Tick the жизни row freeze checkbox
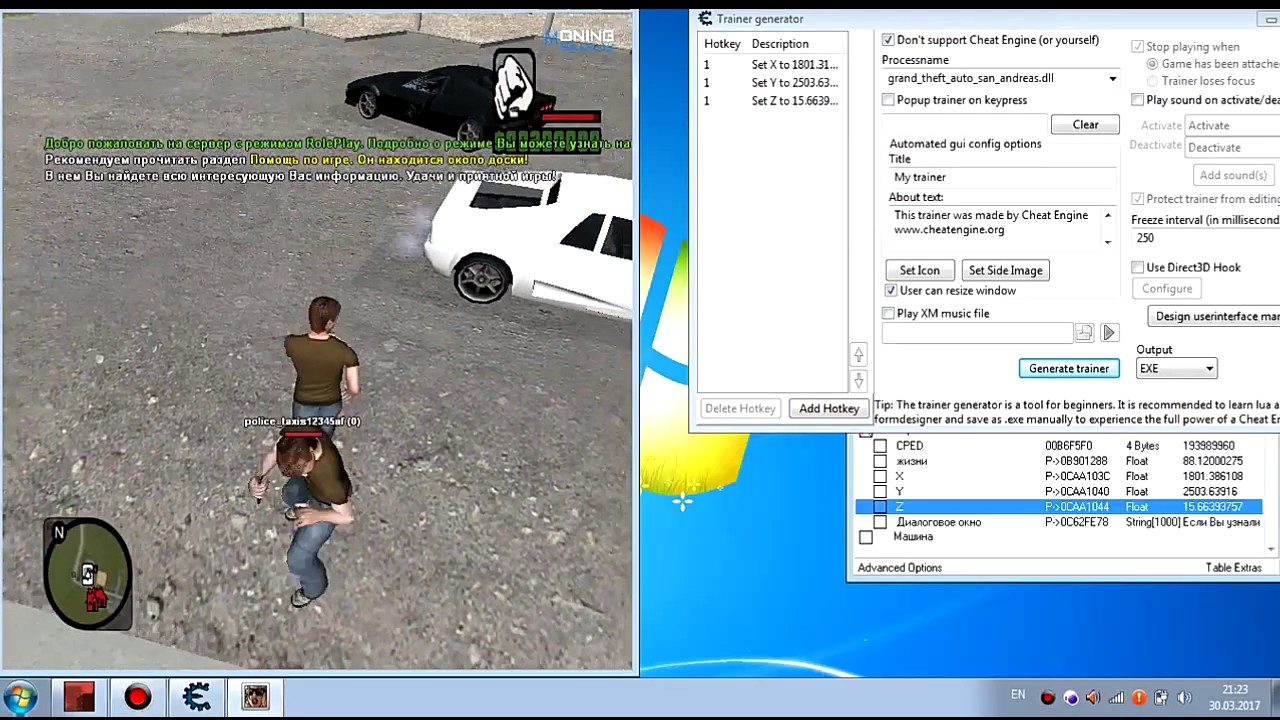Viewport: 1280px width, 720px height. [x=880, y=461]
